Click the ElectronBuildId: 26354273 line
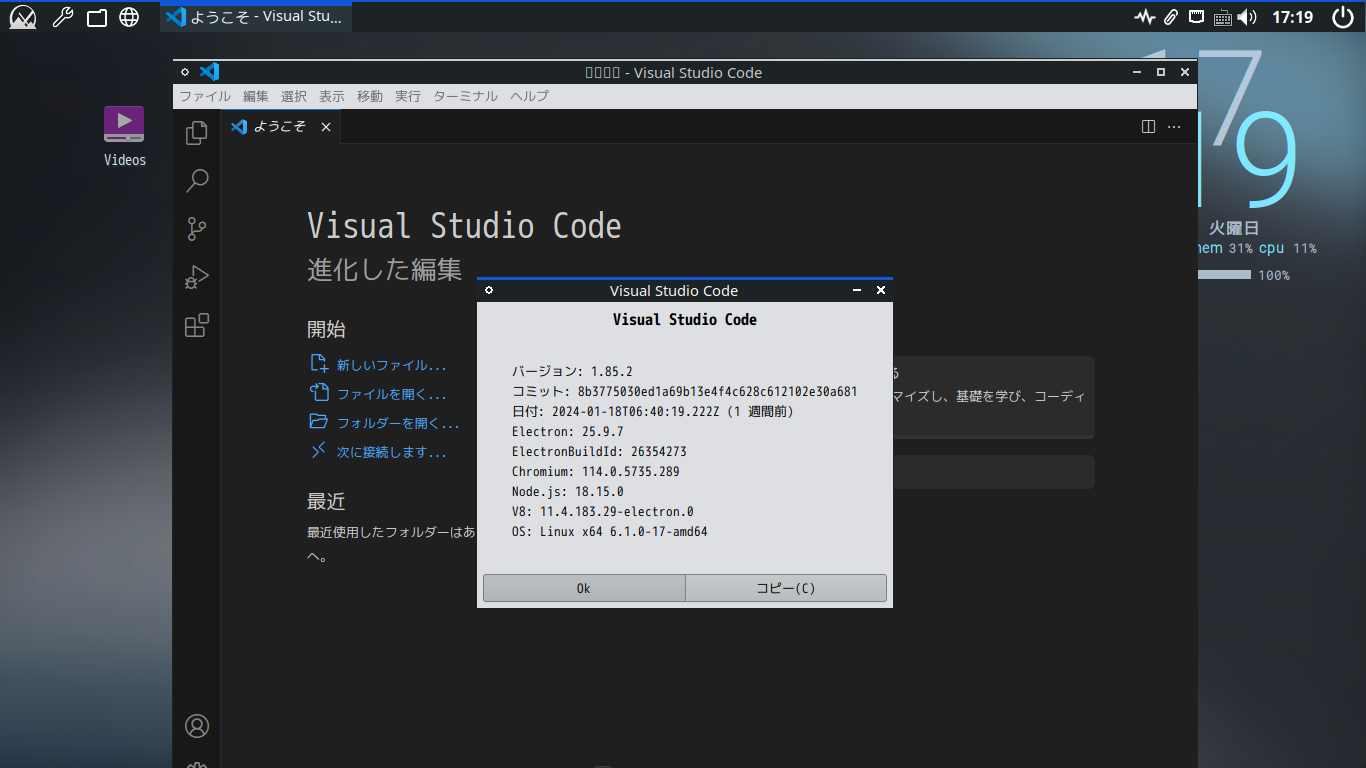 [x=599, y=451]
